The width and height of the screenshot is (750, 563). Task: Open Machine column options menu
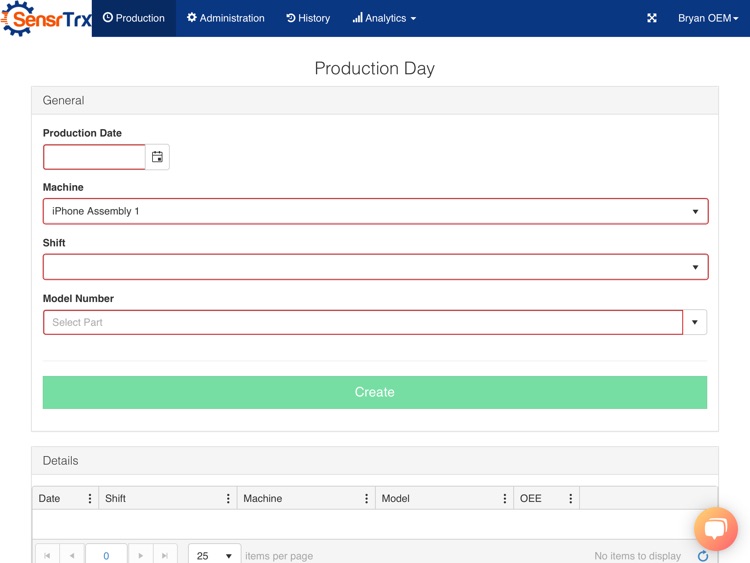(x=366, y=498)
